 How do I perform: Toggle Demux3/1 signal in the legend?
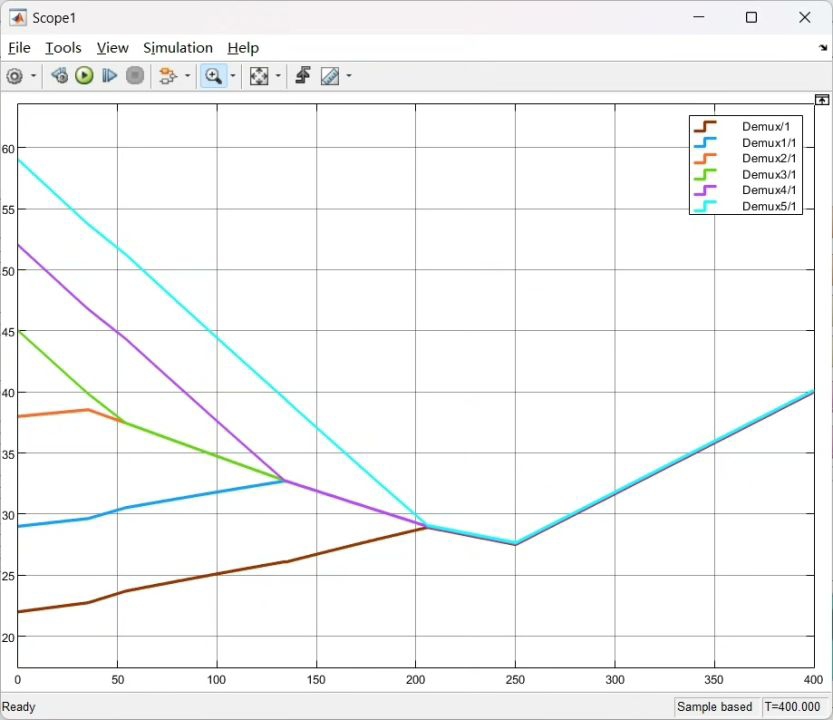(x=768, y=174)
